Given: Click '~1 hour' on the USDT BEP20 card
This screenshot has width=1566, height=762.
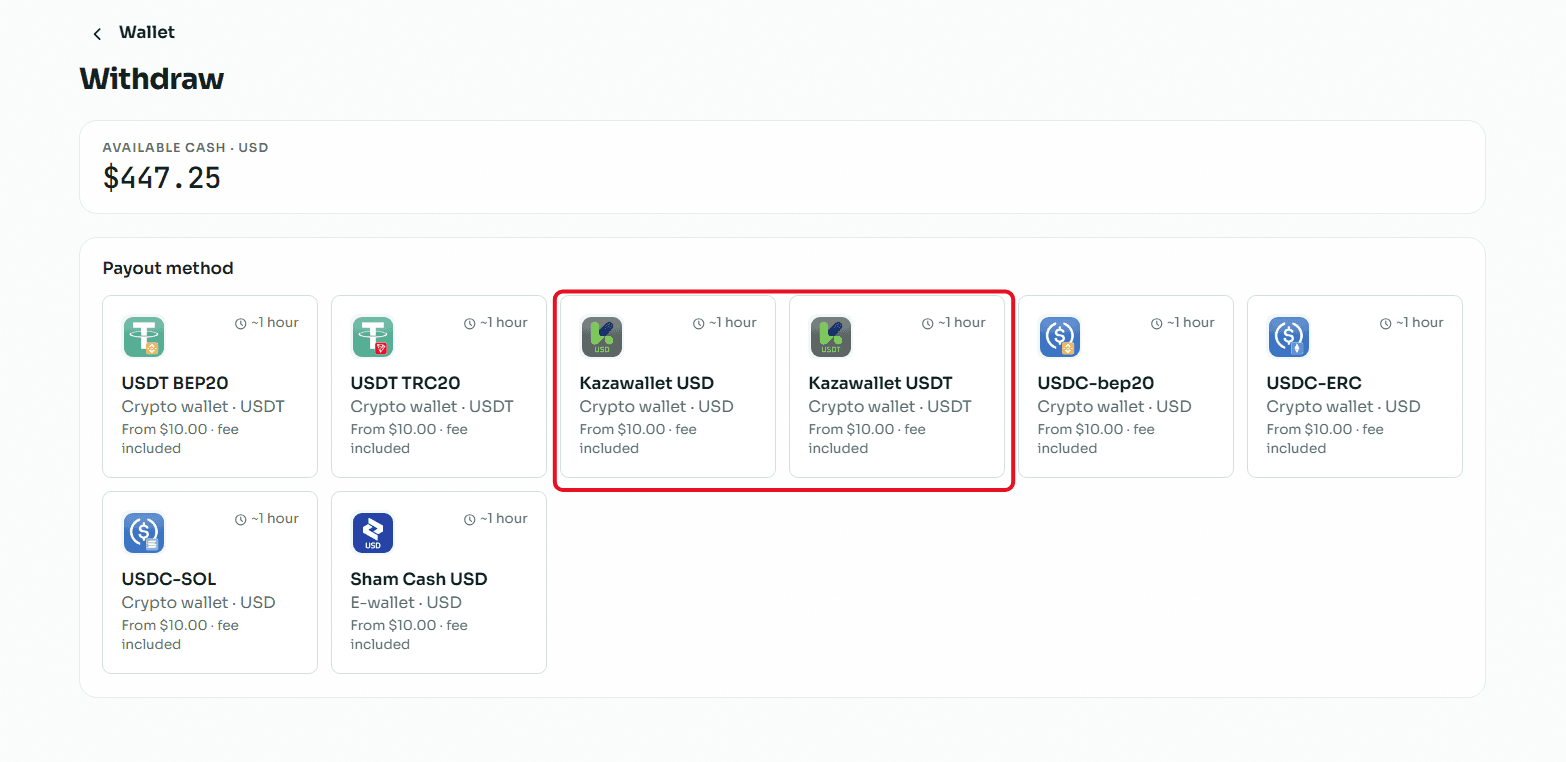Looking at the screenshot, I should pos(274,323).
